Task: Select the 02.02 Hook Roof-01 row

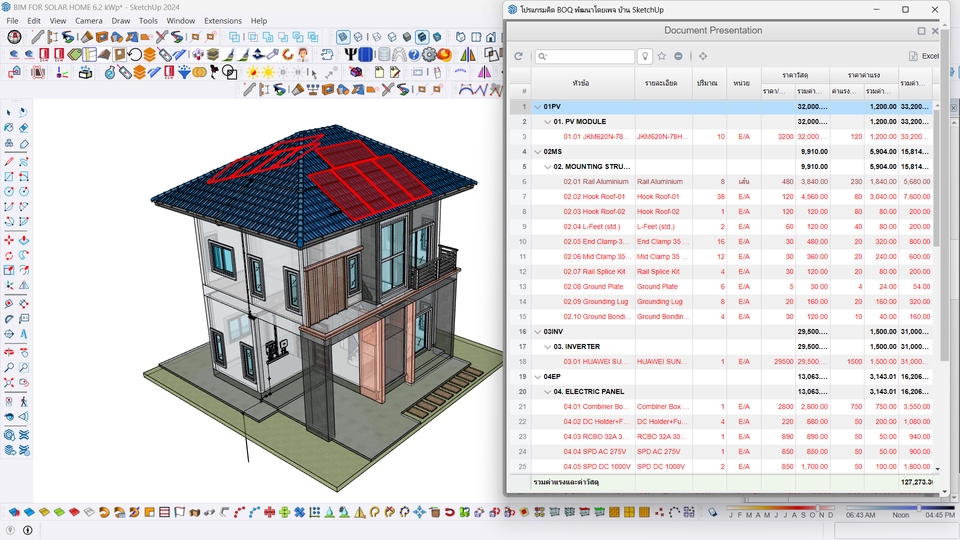Action: (x=721, y=197)
